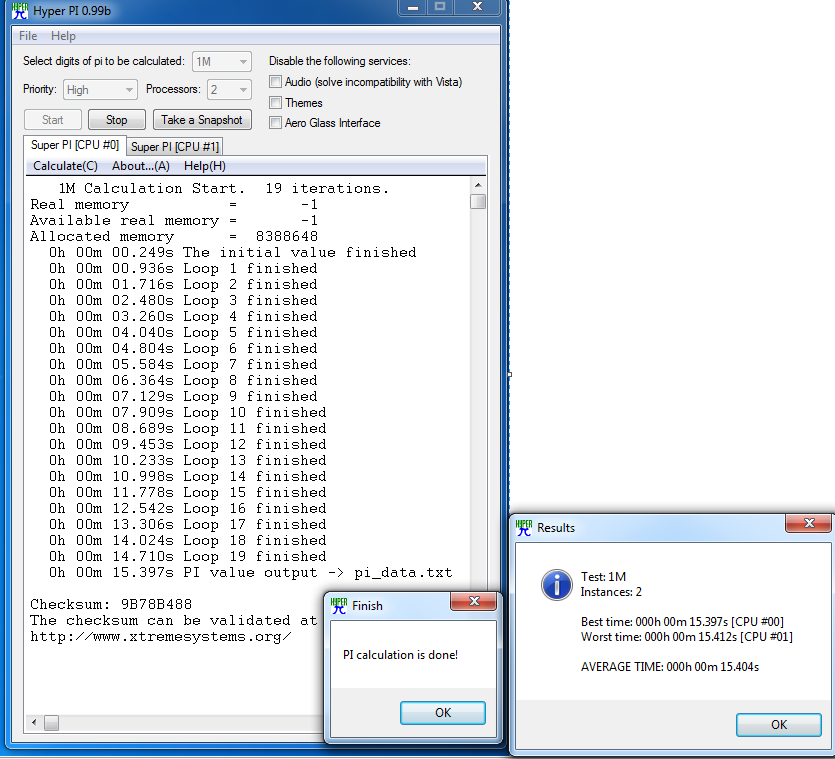Image resolution: width=835 pixels, height=759 pixels.
Task: Enable the Audio service disable checkbox
Action: (x=275, y=81)
